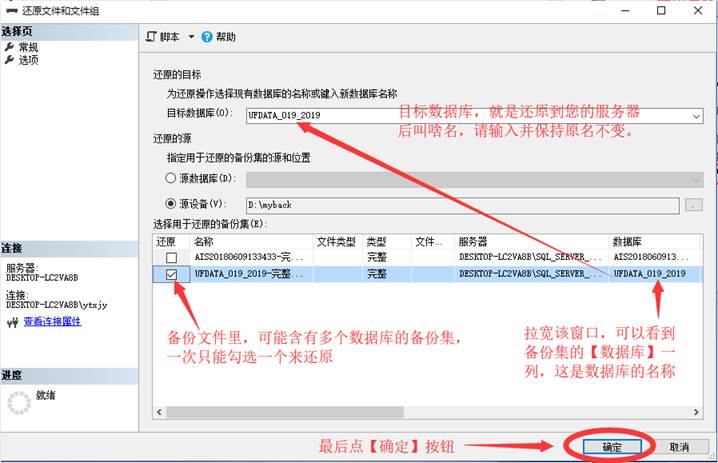The image size is (718, 463).
Task: Uncheck the UFDATA_019_2019 backup set checkbox
Action: [x=172, y=273]
